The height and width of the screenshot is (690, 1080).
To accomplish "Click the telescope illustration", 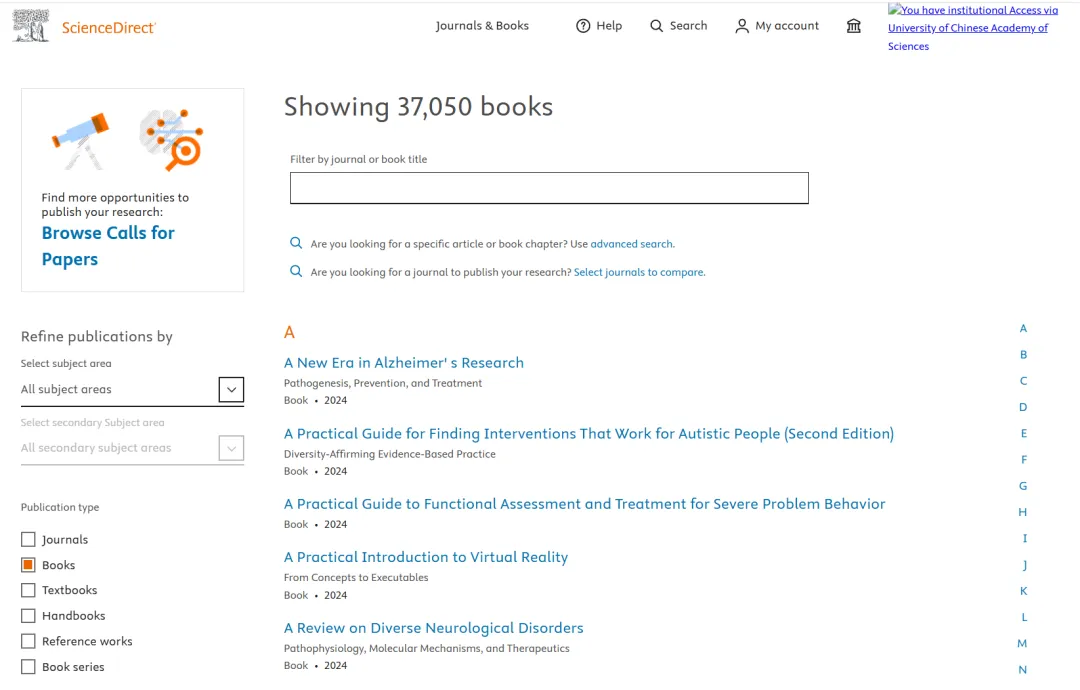I will click(81, 139).
